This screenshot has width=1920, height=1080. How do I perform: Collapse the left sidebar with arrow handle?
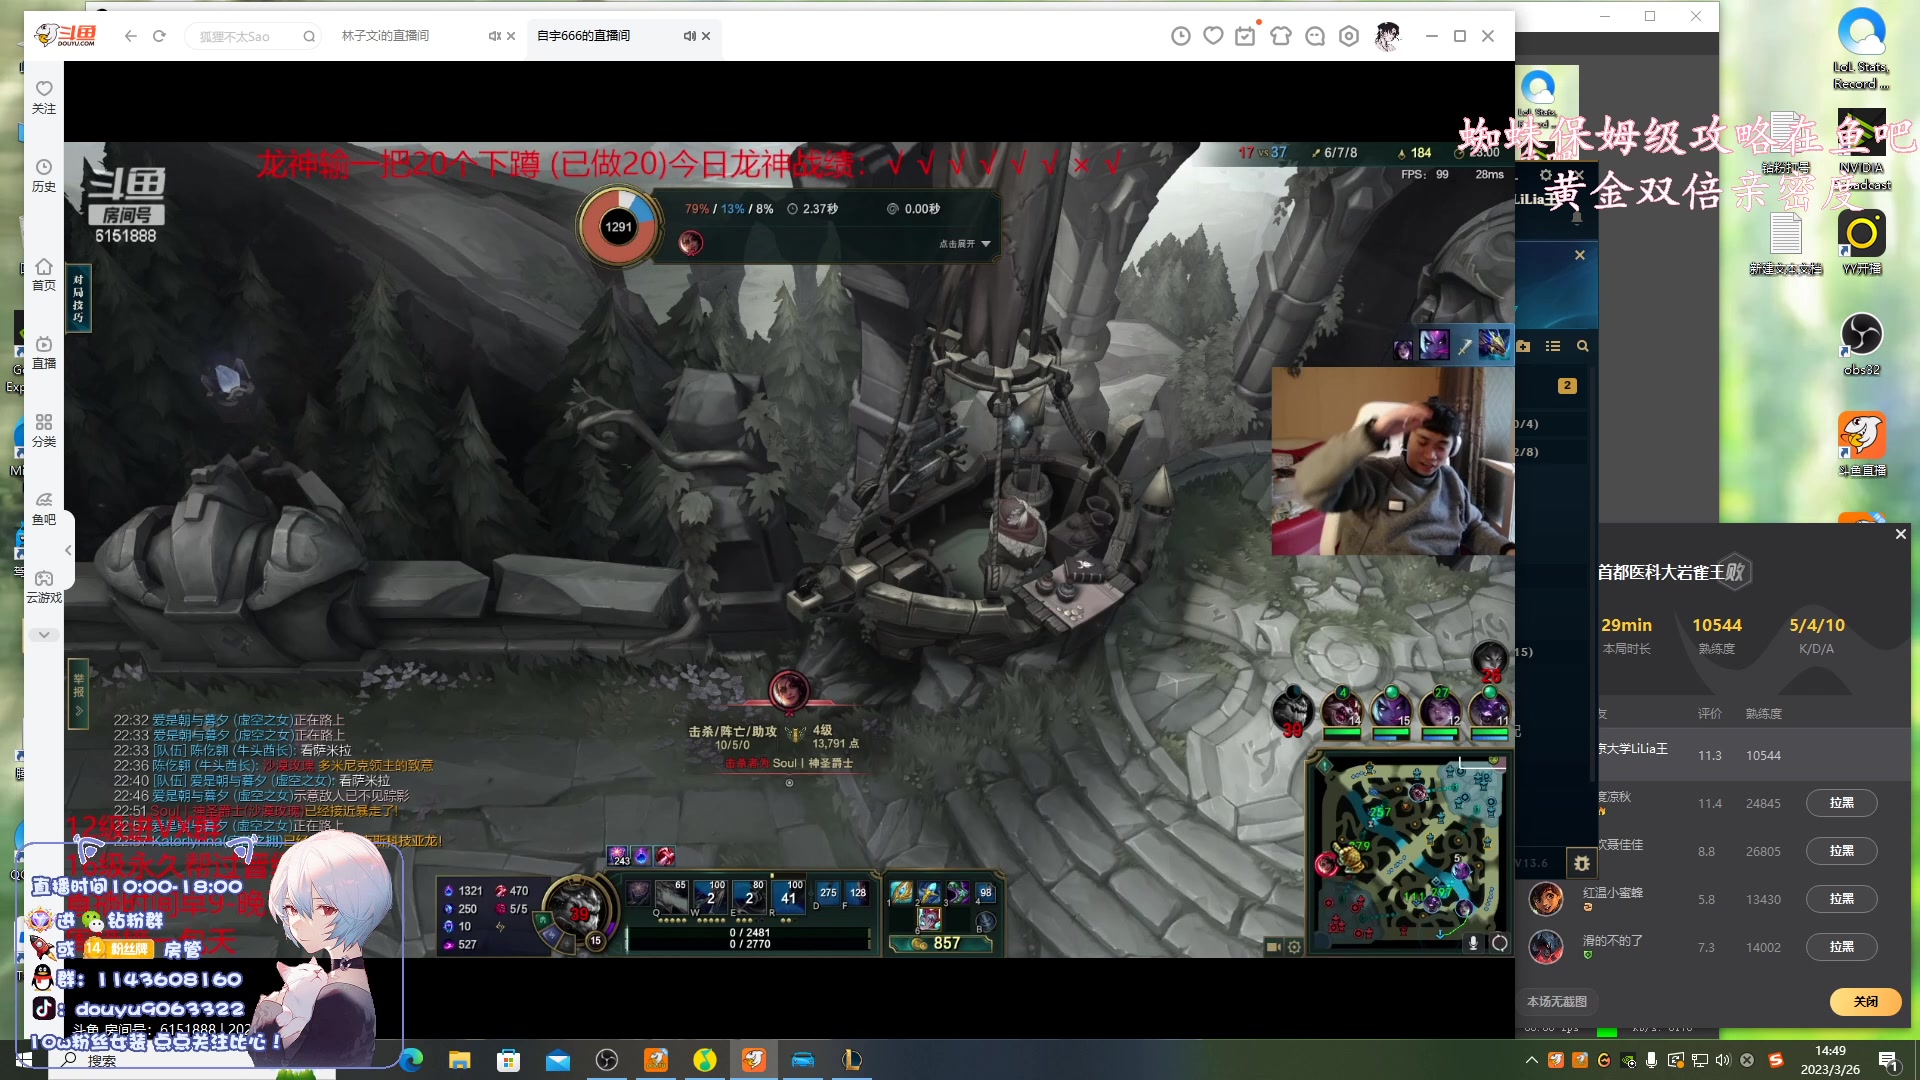coord(68,550)
